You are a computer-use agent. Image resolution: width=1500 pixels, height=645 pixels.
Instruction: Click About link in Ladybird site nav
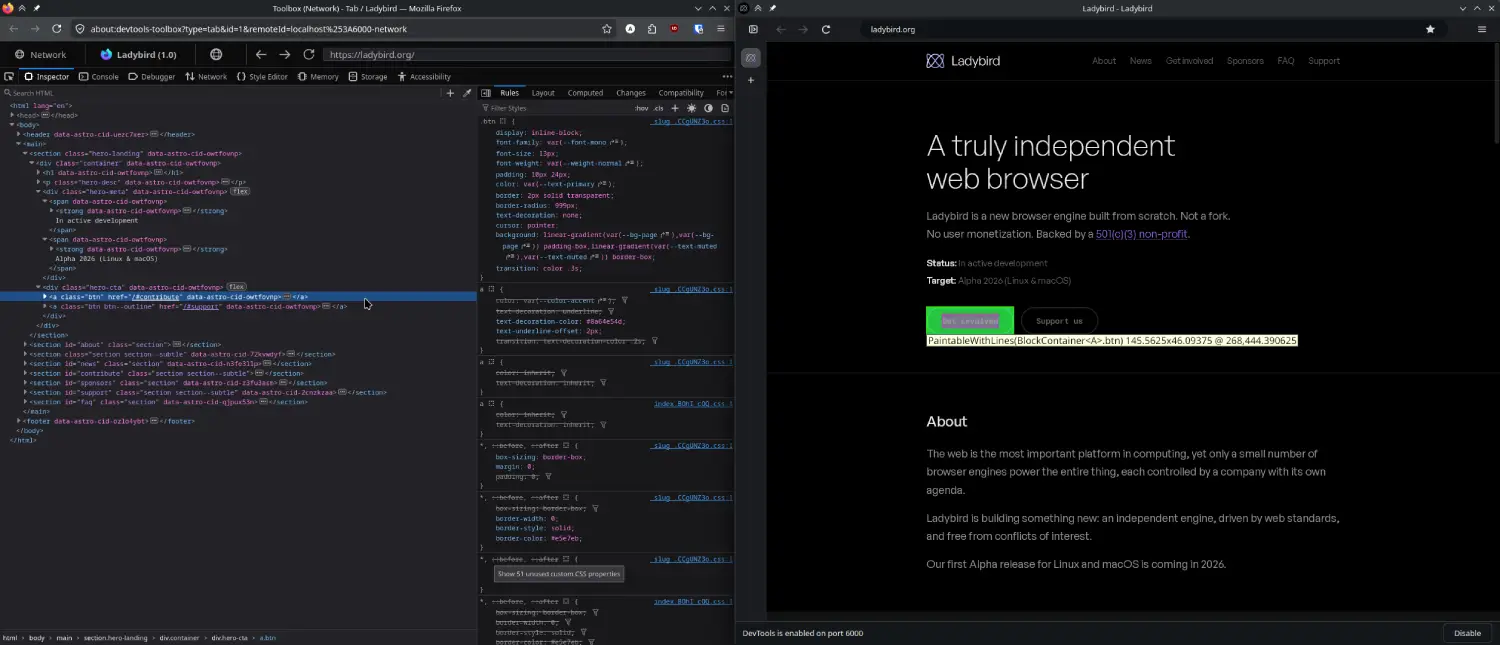1104,61
